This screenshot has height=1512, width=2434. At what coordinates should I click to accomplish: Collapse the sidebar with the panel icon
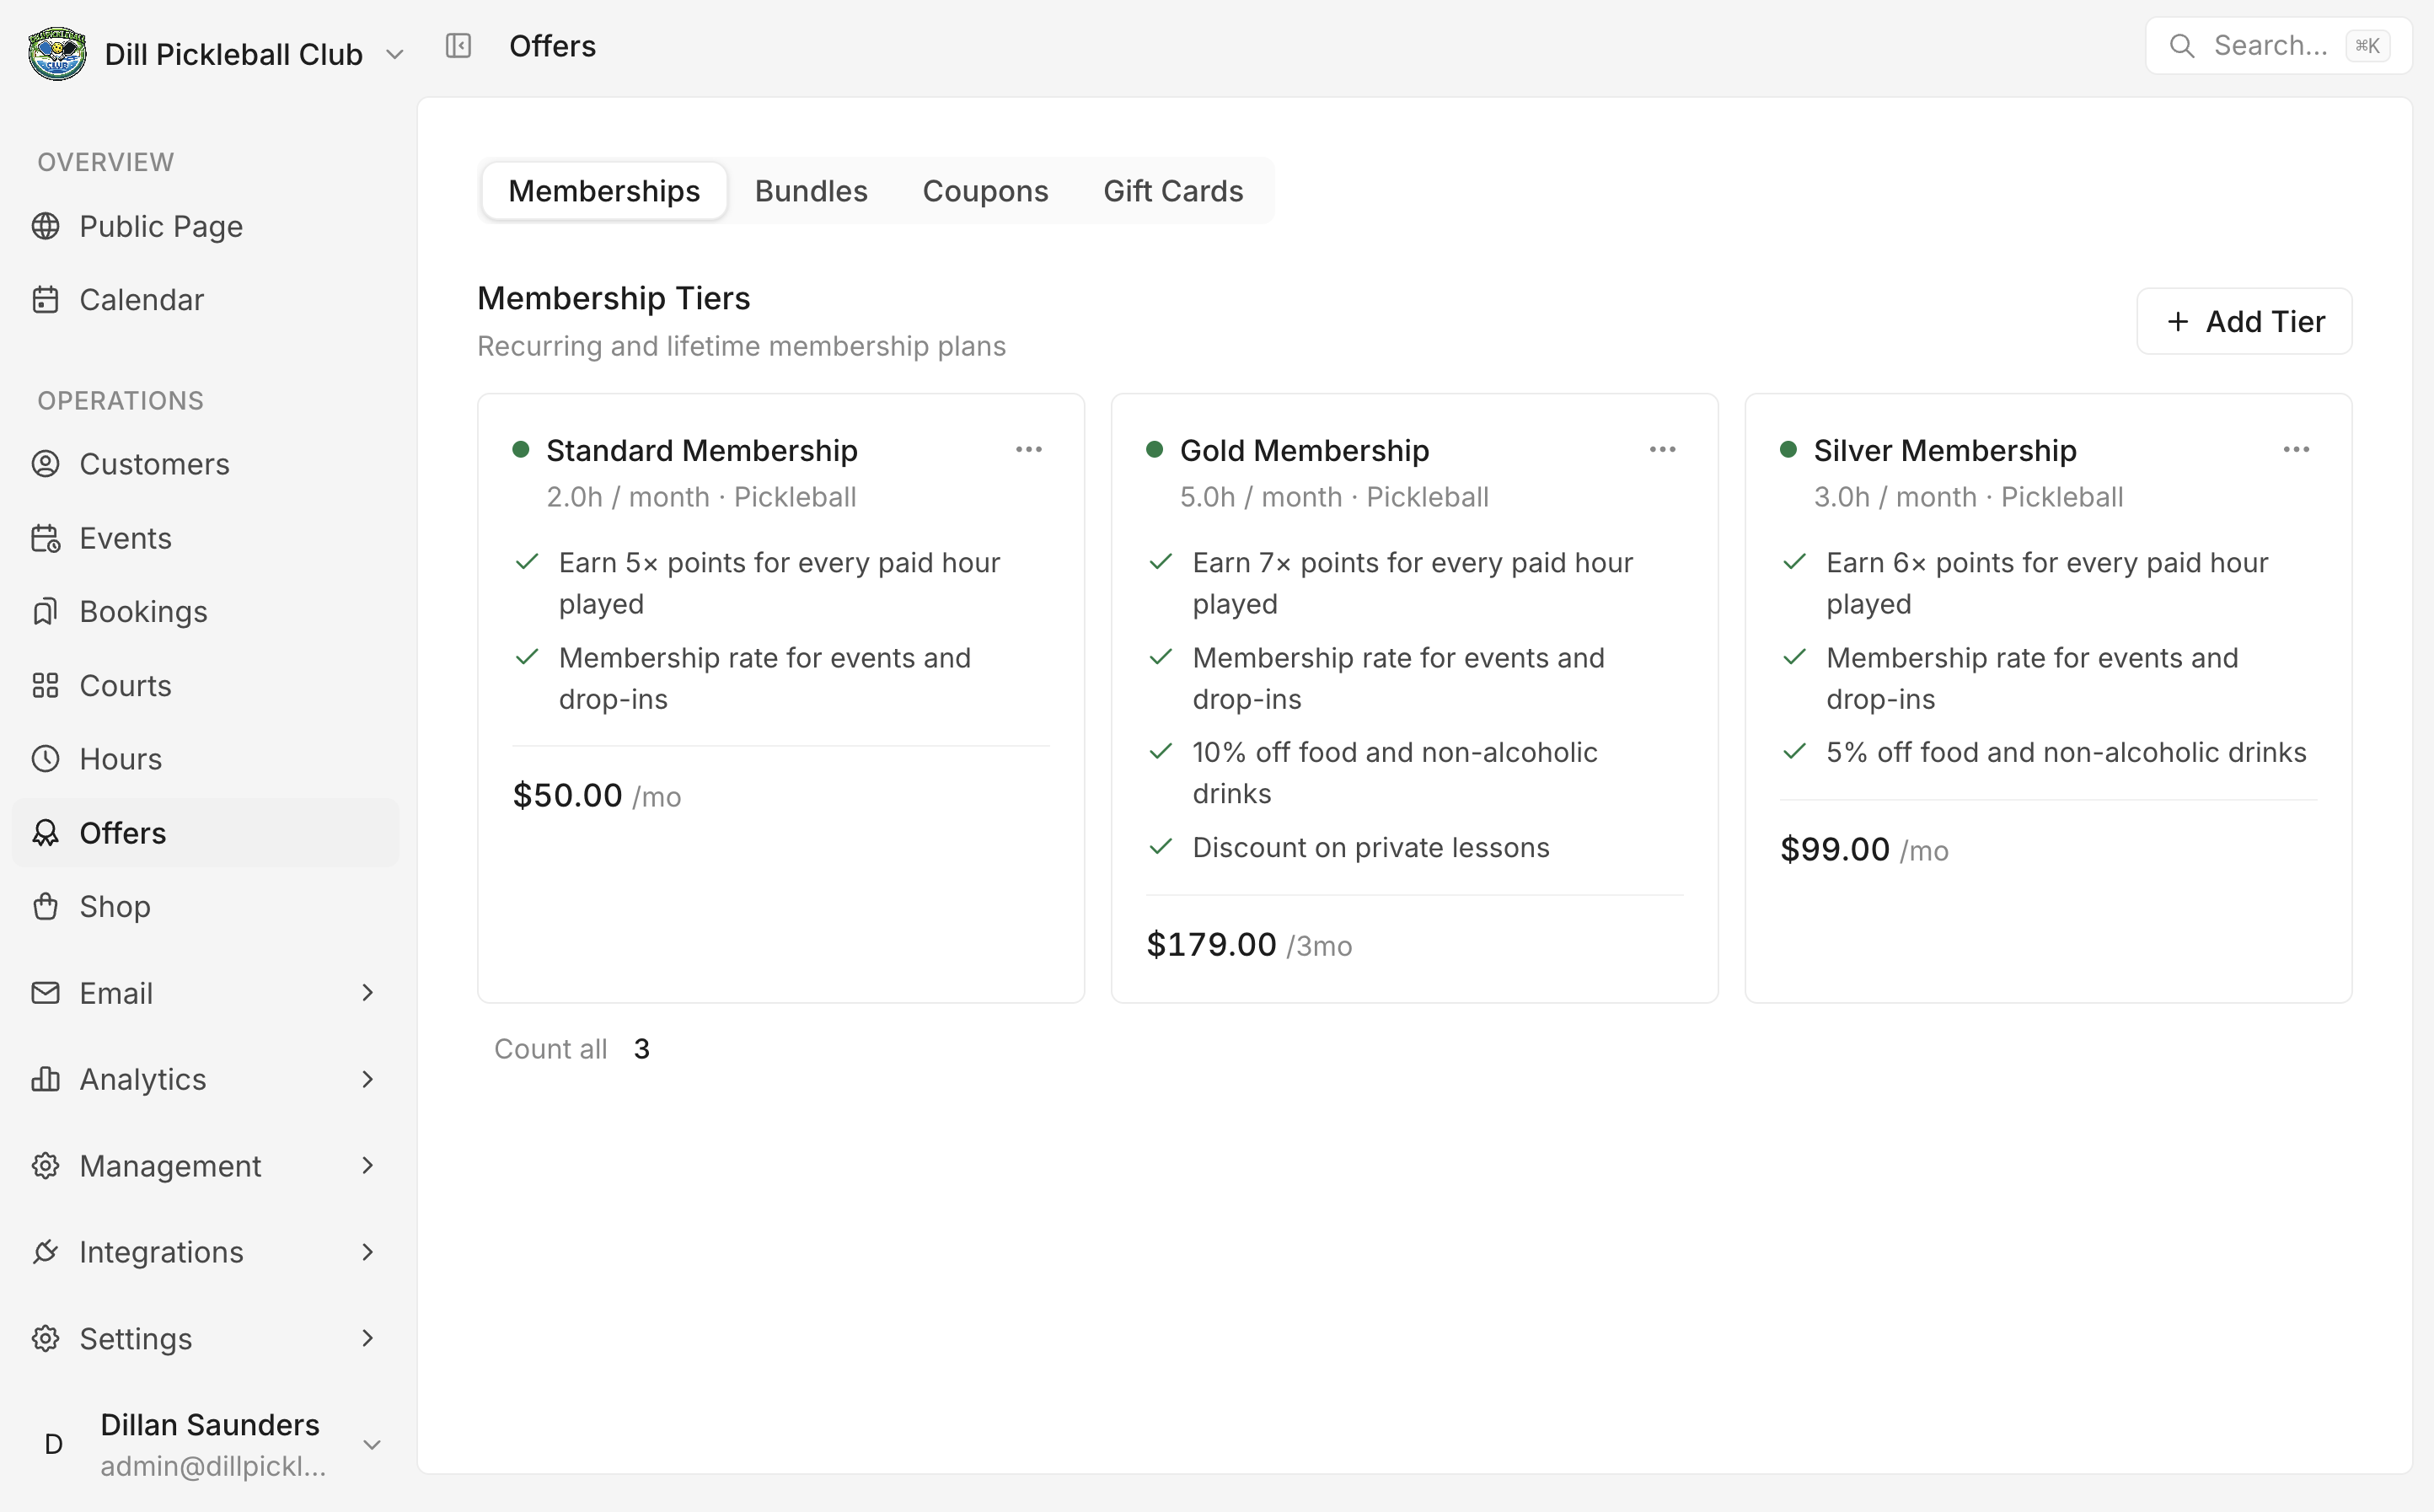[458, 46]
